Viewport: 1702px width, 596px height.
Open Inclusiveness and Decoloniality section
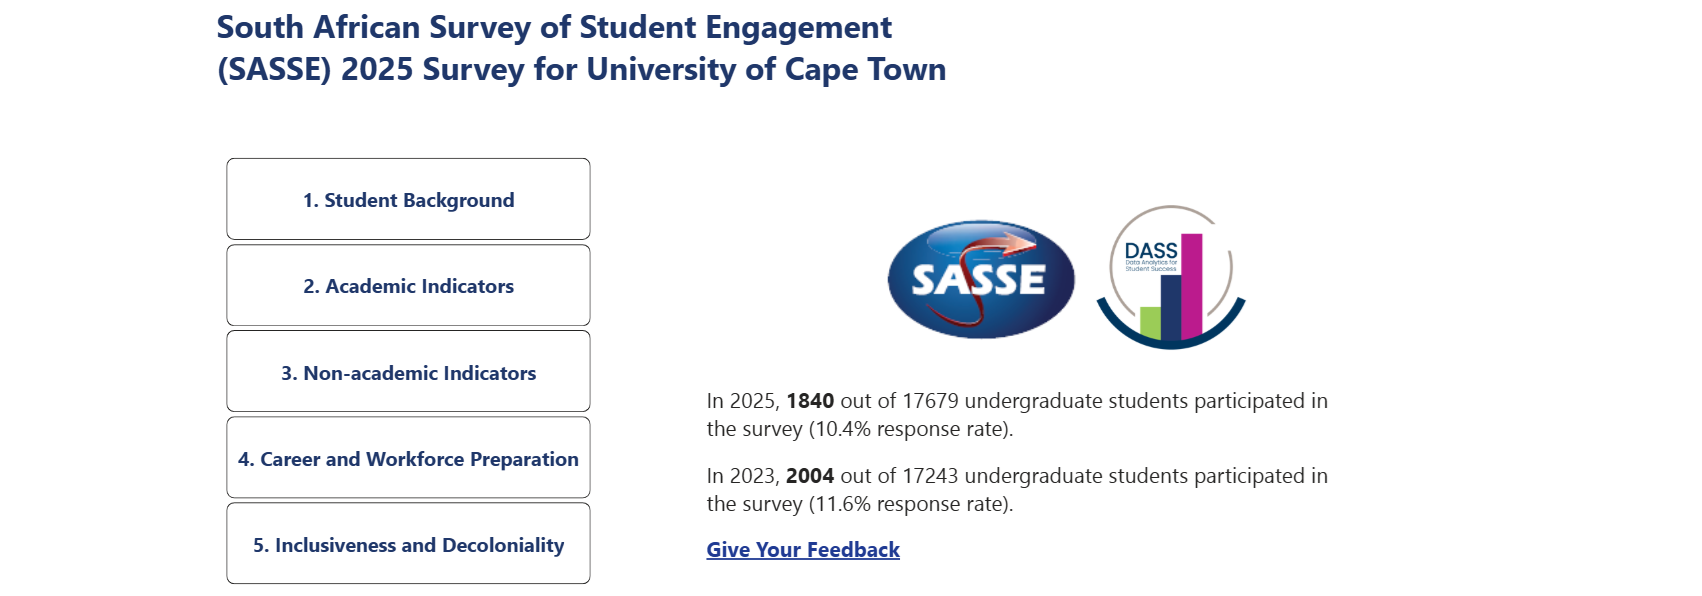click(408, 545)
